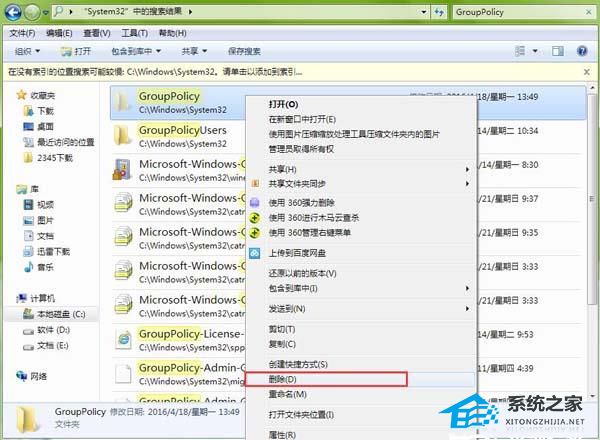Screen dimensions: 600x440
Task: Open the 图片 library
Action: point(39,220)
